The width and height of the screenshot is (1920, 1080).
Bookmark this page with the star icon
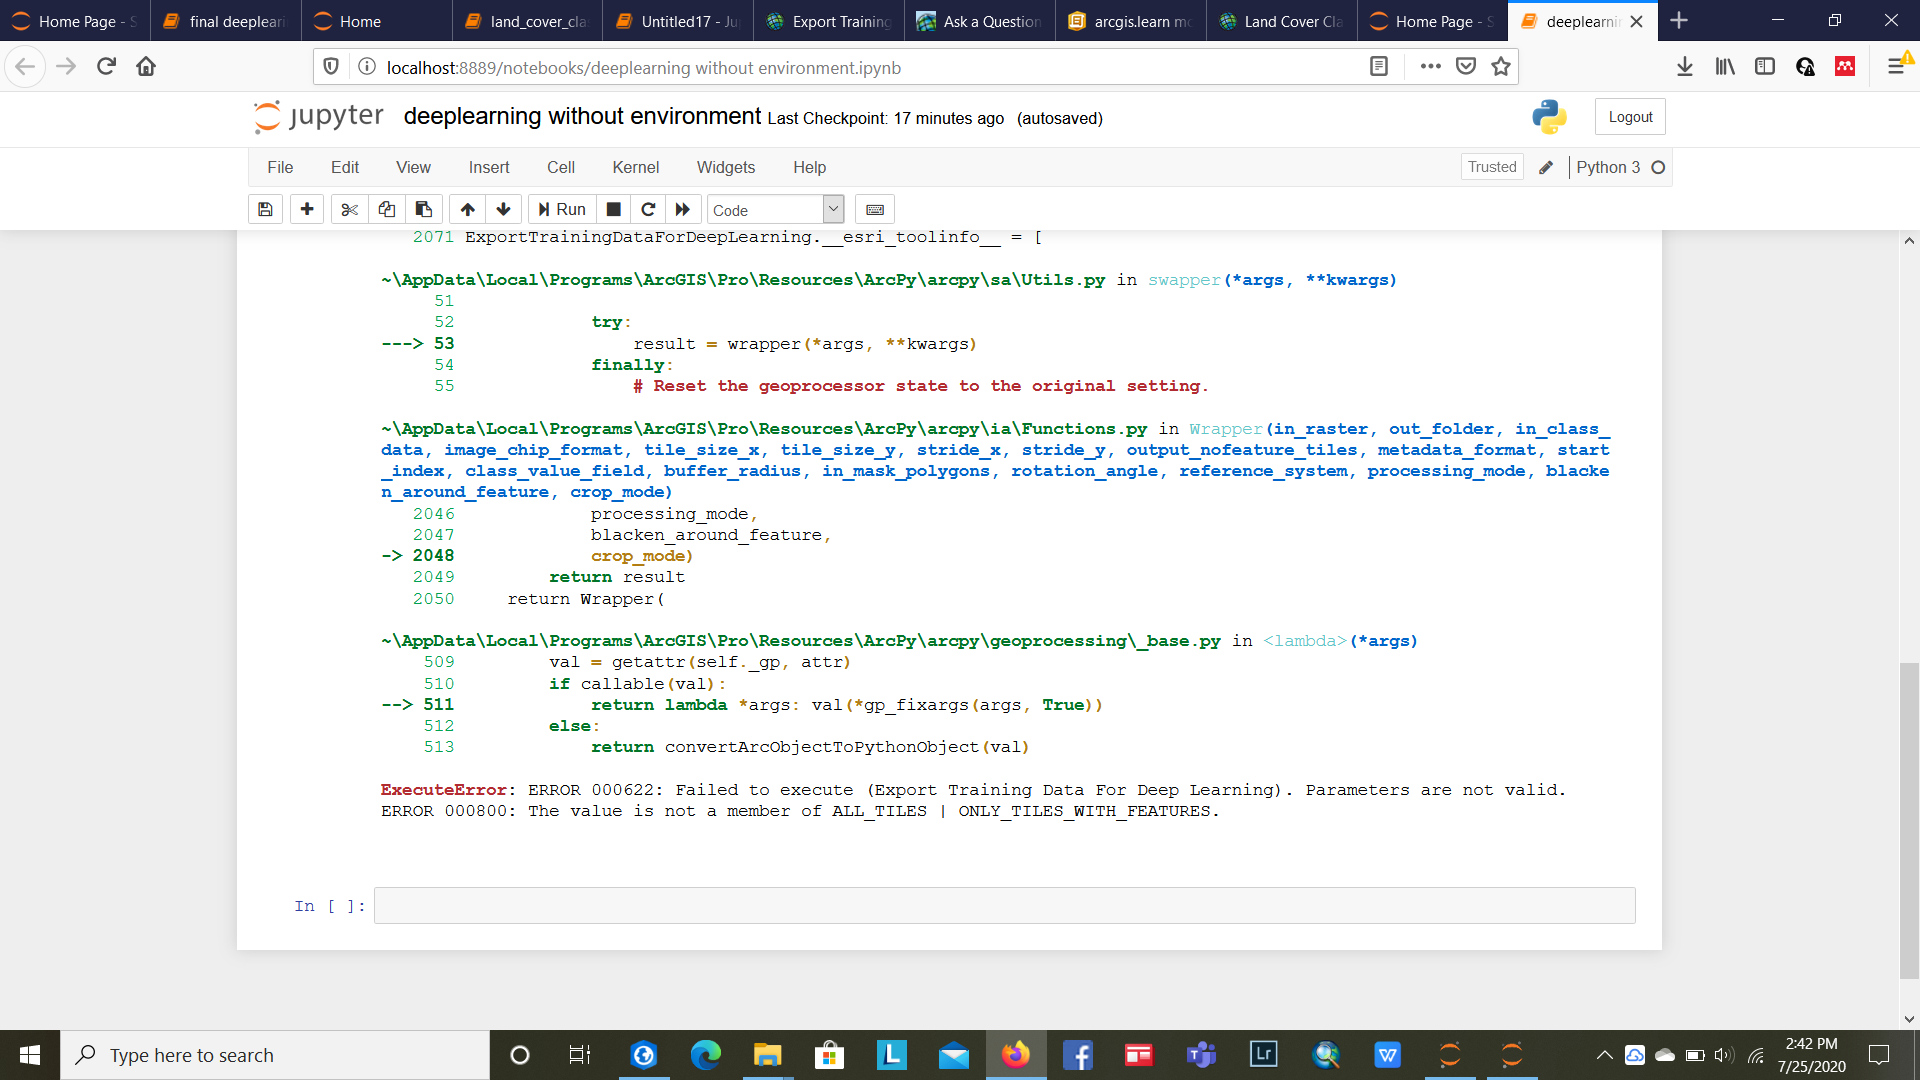(1501, 67)
